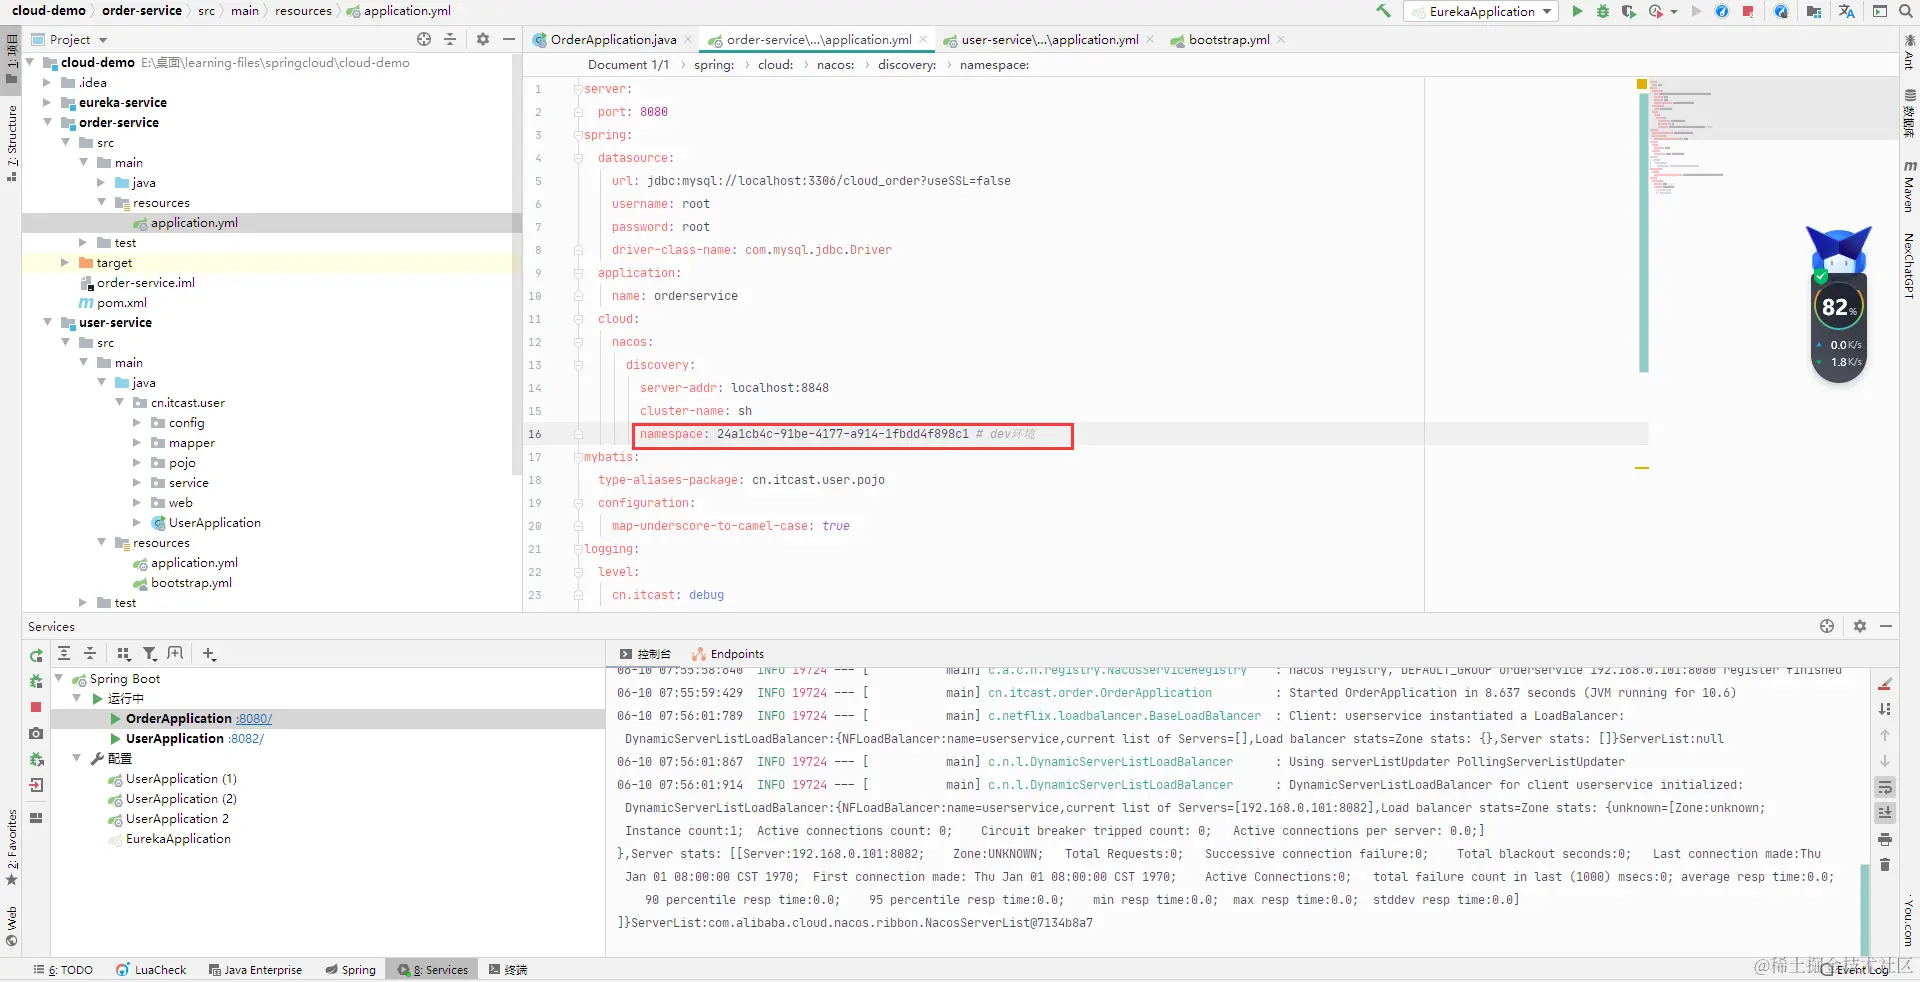
Task: Toggle soft-wrap in the console toolbar
Action: tap(1885, 786)
